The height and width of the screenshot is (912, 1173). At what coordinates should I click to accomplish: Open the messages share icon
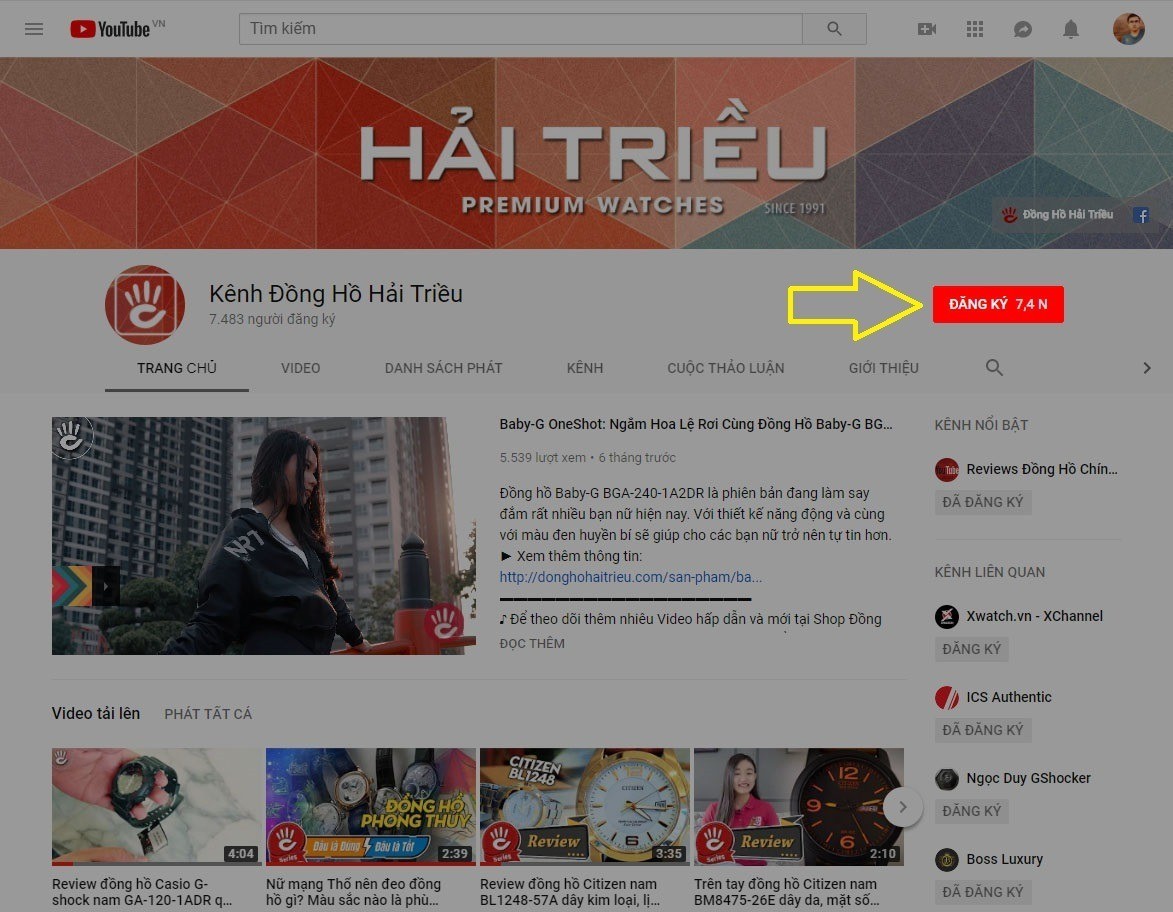click(x=1023, y=29)
